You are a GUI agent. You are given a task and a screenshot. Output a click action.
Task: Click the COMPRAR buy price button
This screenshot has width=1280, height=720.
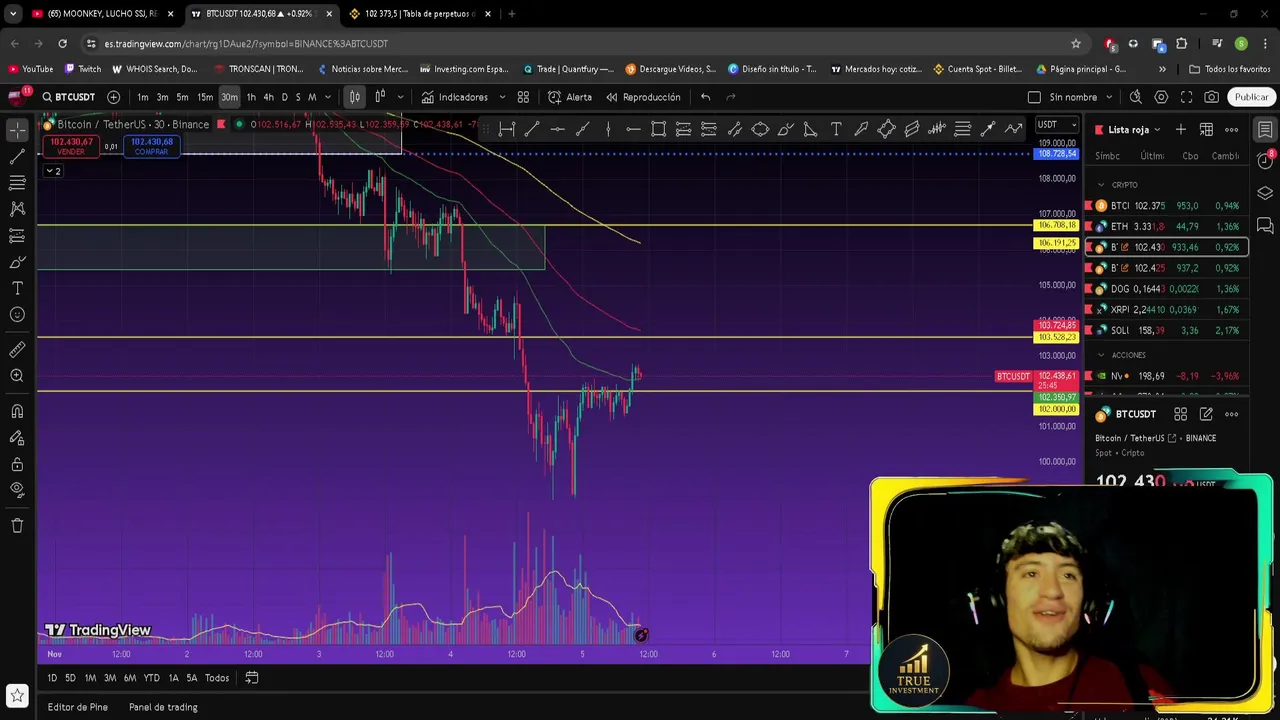tap(151, 146)
